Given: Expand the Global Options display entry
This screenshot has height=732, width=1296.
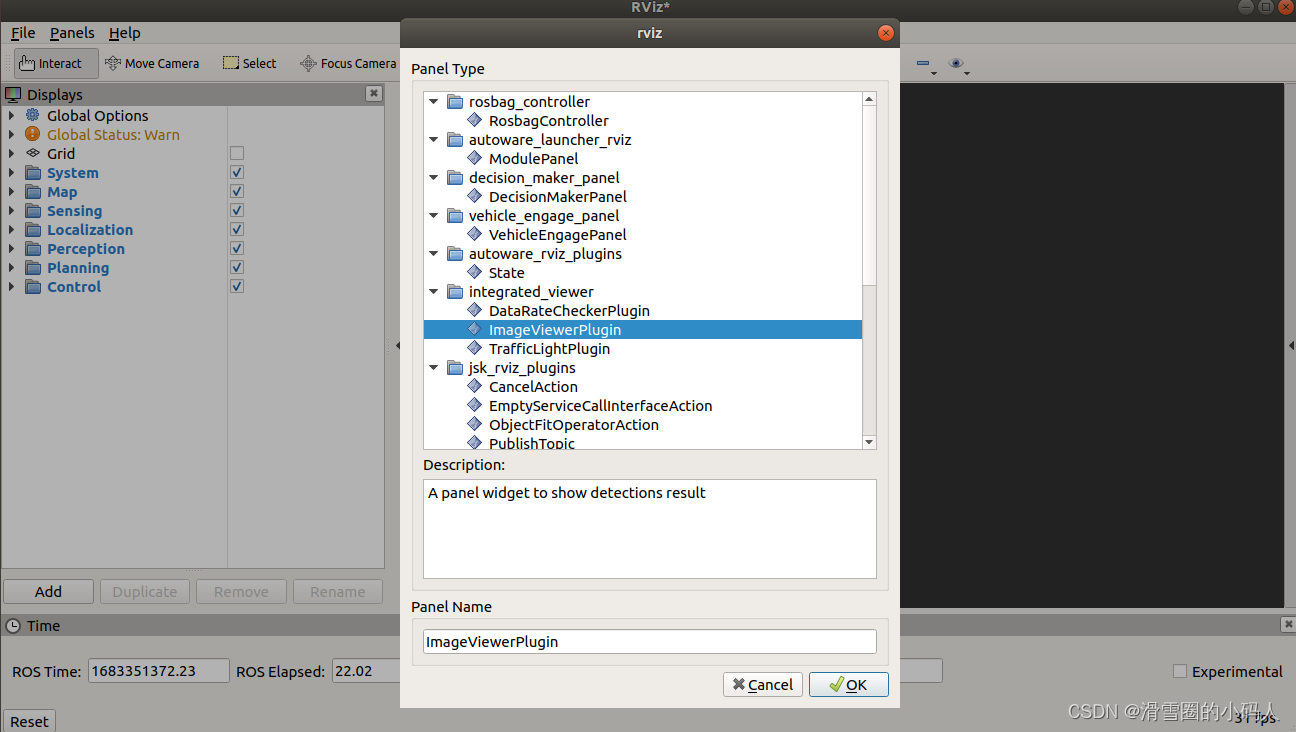Looking at the screenshot, I should pyautogui.click(x=12, y=115).
